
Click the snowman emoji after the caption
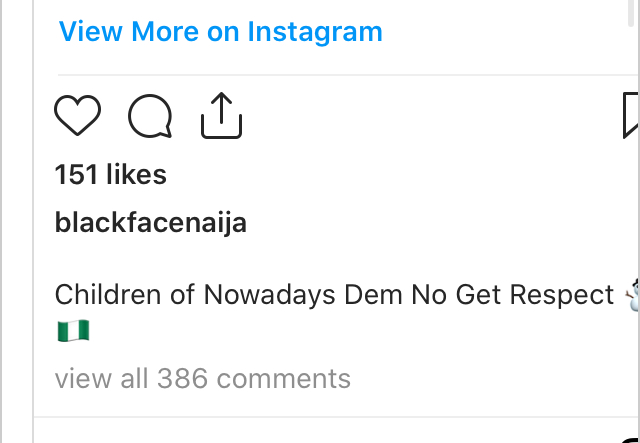point(631,295)
